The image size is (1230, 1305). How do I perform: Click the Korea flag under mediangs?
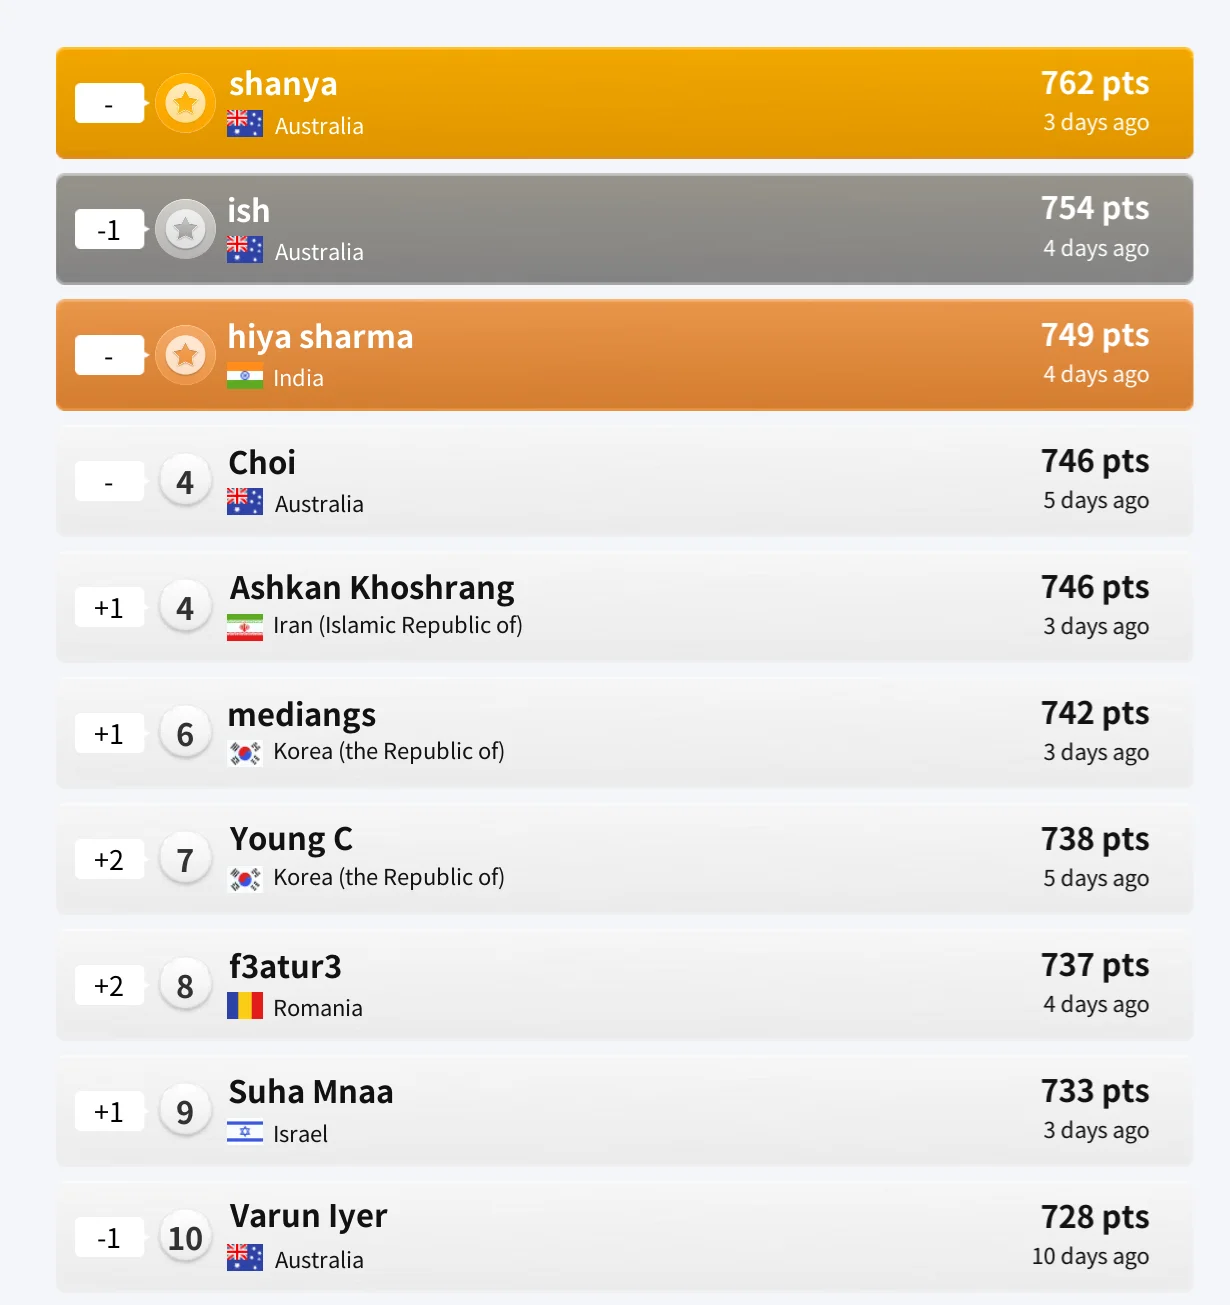pyautogui.click(x=245, y=752)
